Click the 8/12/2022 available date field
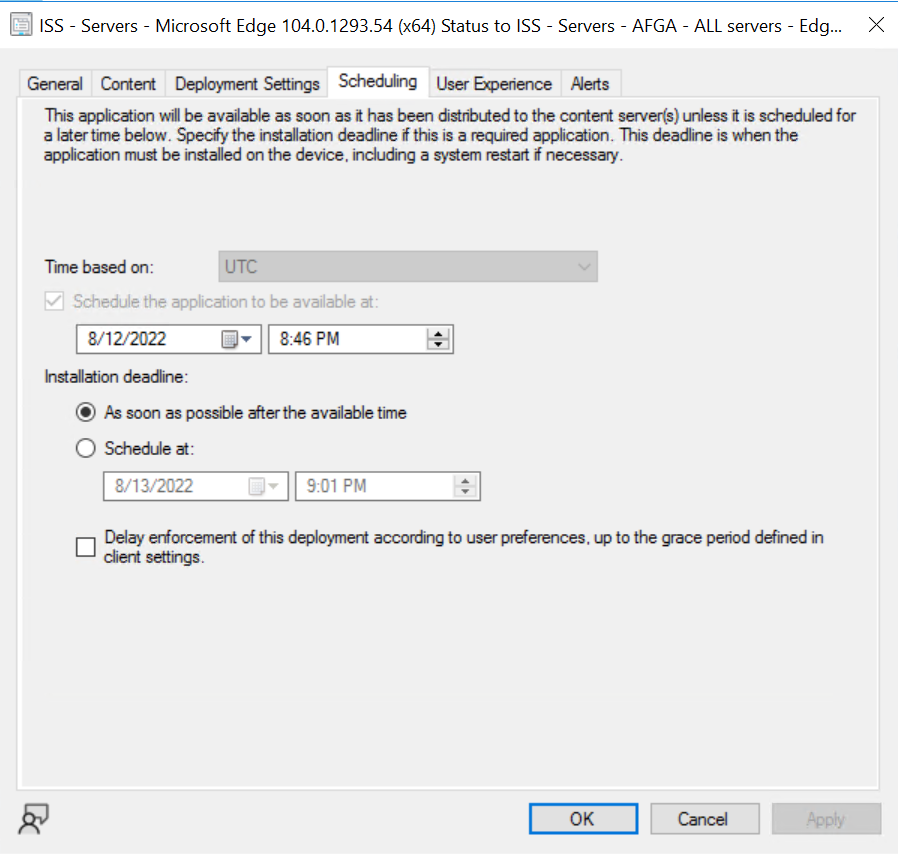Screen dimensions: 898x854 [x=168, y=339]
